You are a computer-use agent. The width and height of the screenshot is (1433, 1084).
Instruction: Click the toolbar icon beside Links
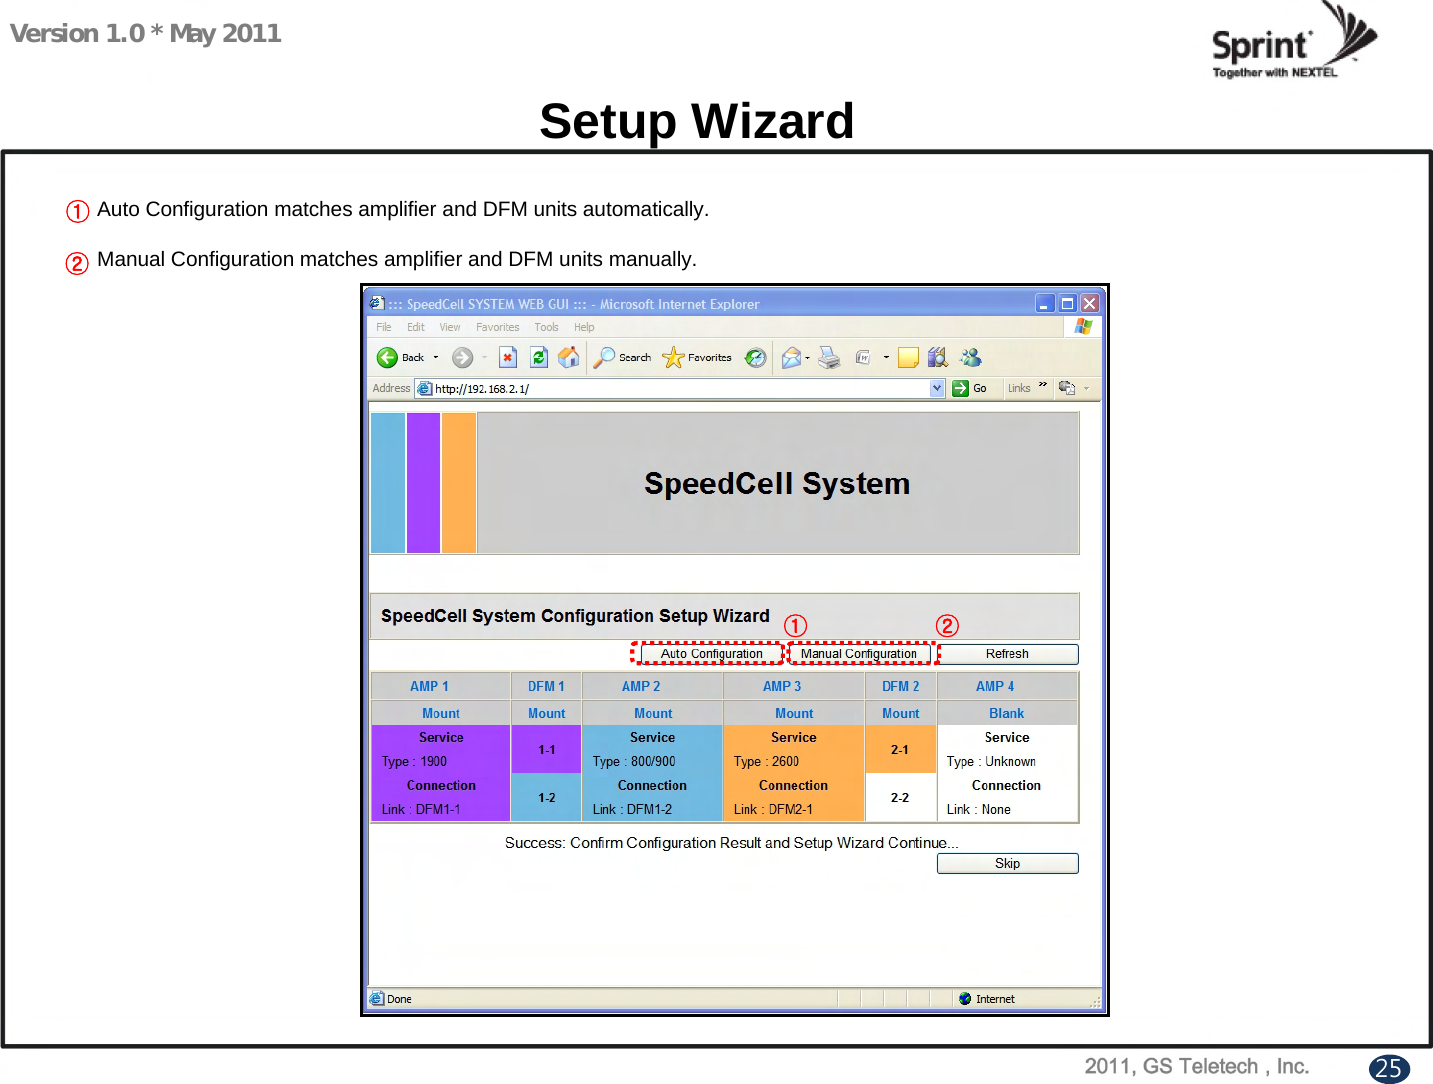pos(1067,388)
